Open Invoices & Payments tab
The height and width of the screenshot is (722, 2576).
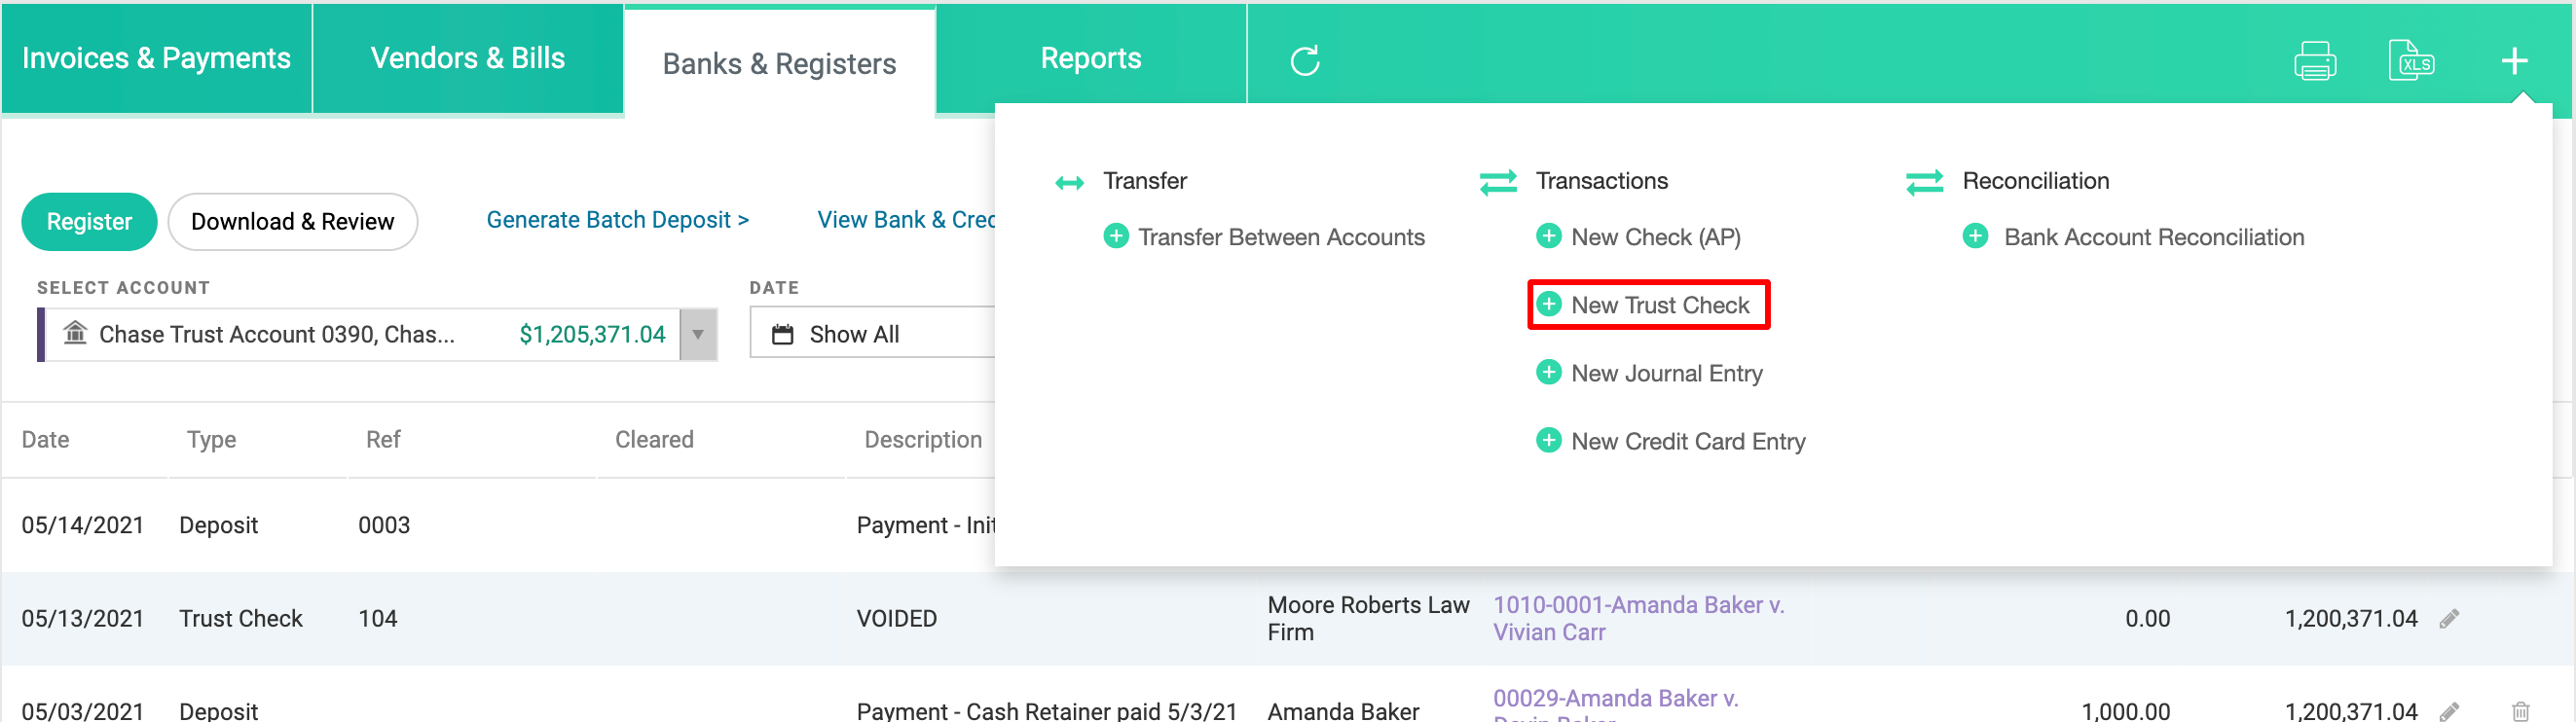coord(156,58)
